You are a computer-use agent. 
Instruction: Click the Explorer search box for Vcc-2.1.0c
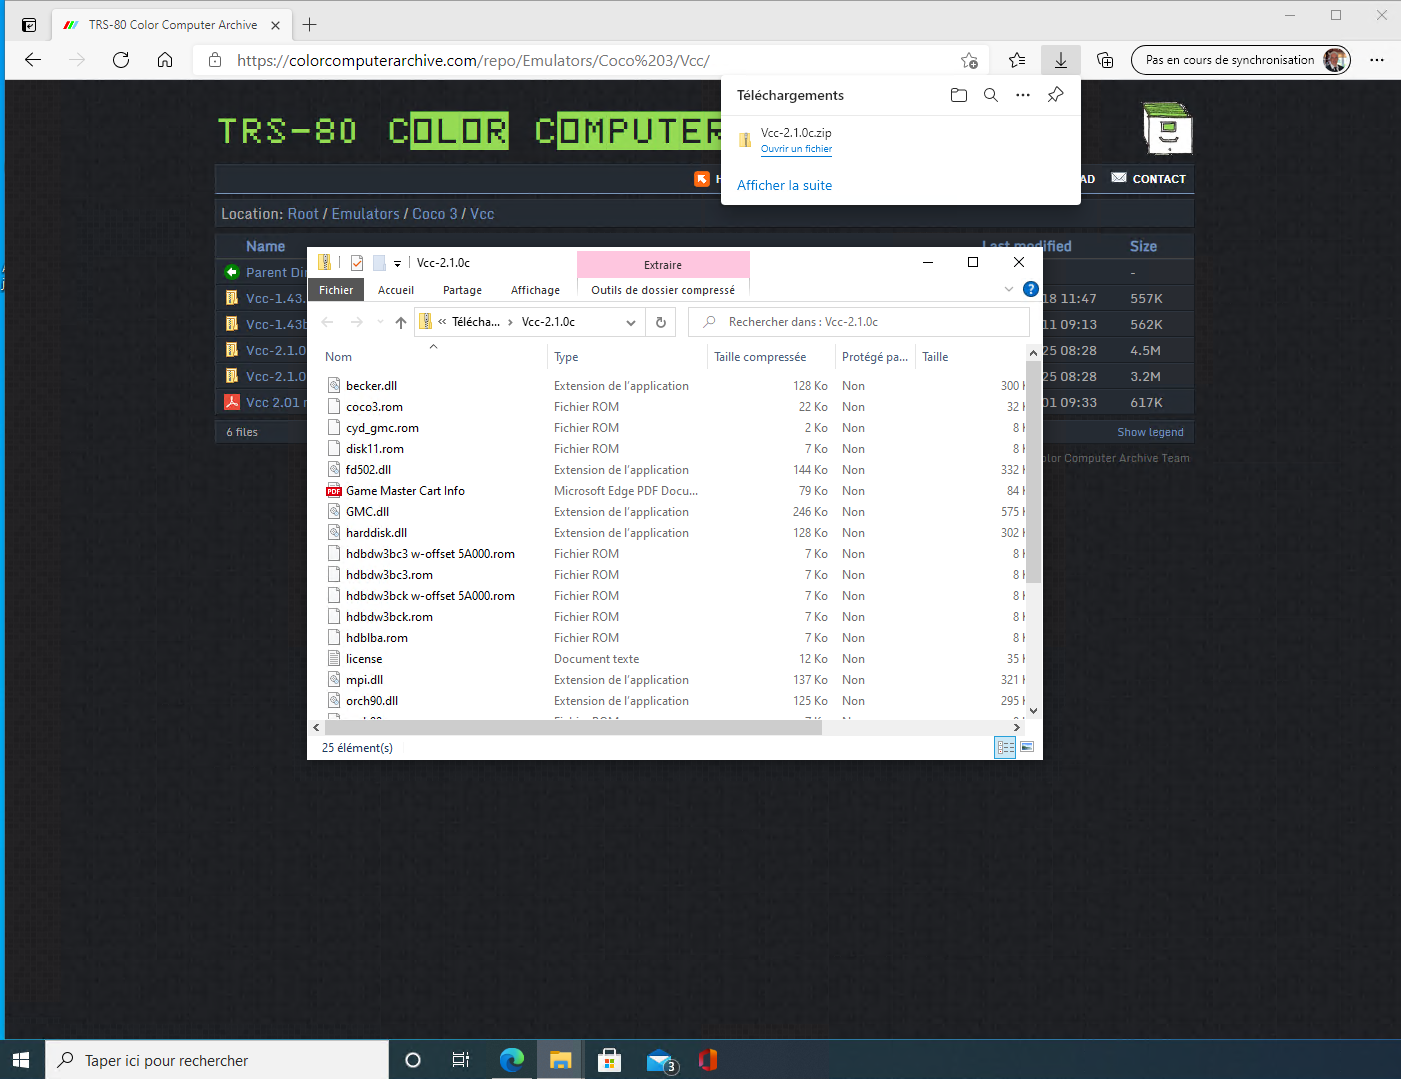[859, 322]
